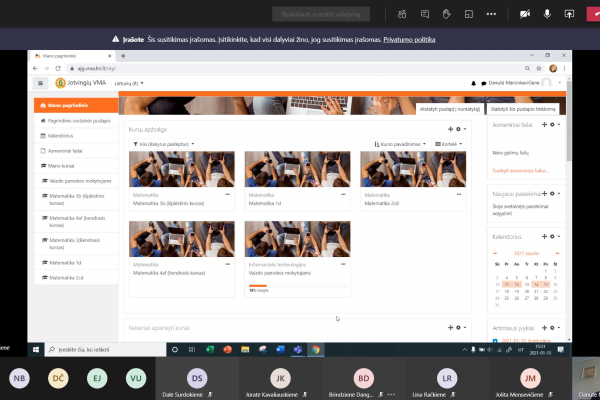
Task: Open options menu on Matematika 2cd card
Action: [x=459, y=194]
